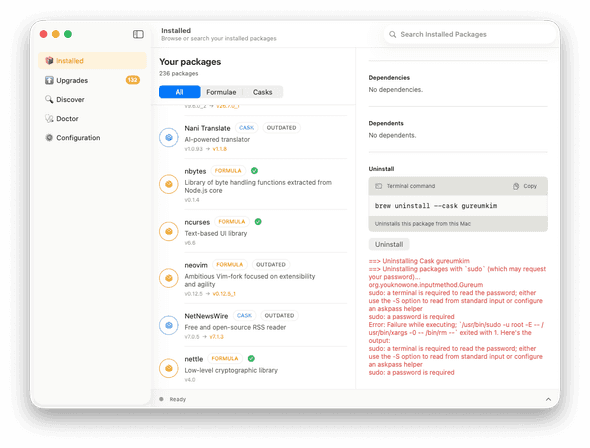The height and width of the screenshot is (448, 590).
Task: Click the No dependents text
Action: point(392,135)
